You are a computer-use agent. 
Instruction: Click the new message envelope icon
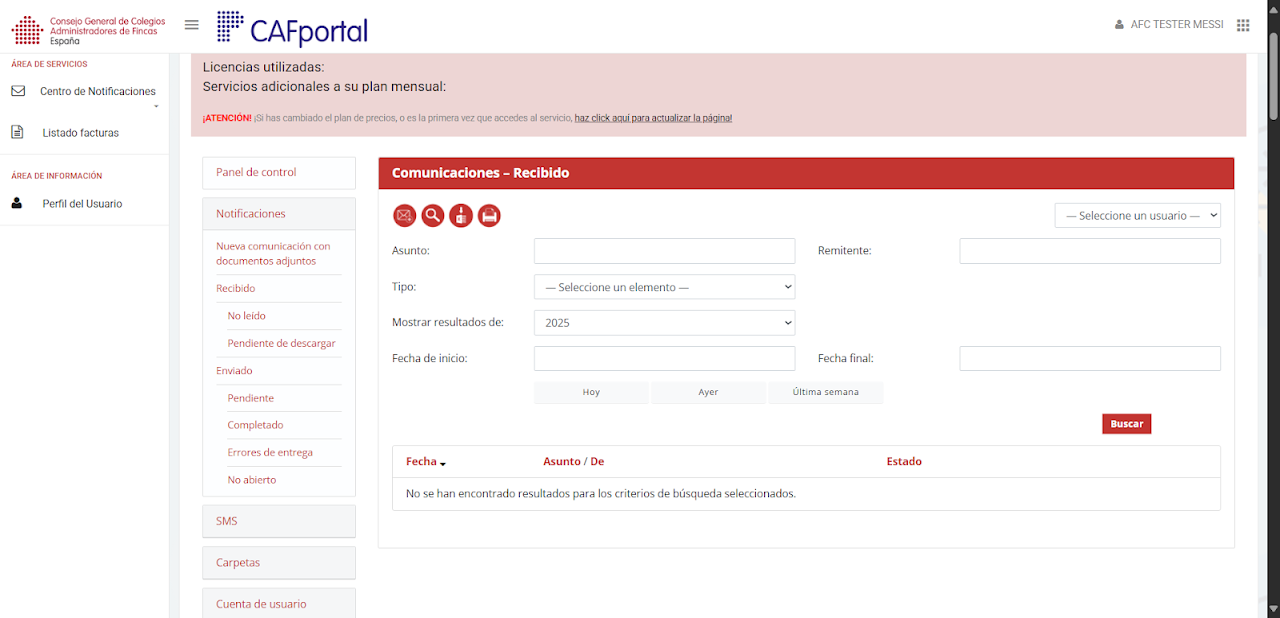click(404, 215)
